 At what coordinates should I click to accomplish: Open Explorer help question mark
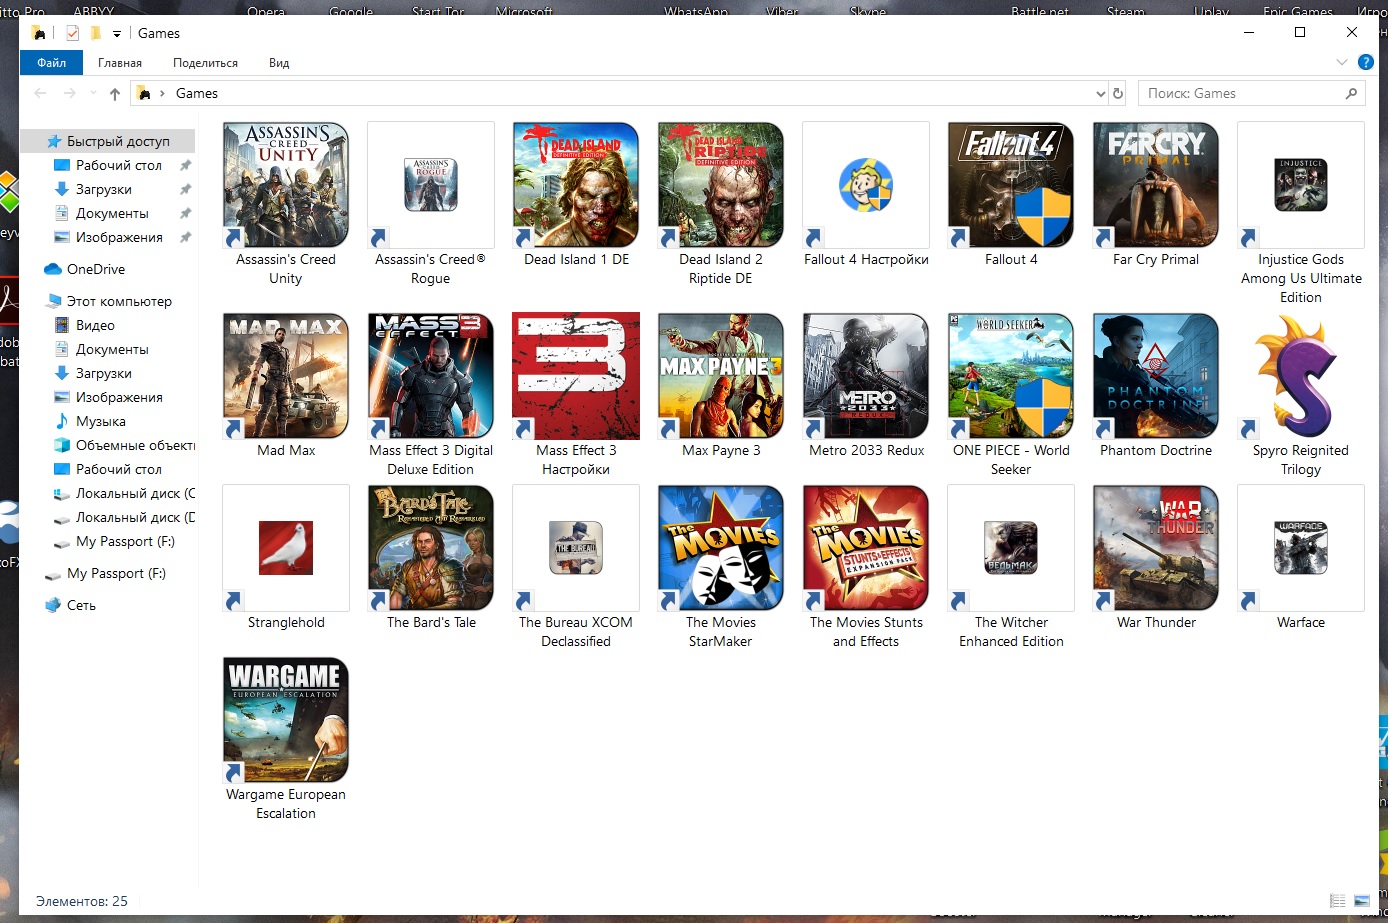pos(1366,62)
